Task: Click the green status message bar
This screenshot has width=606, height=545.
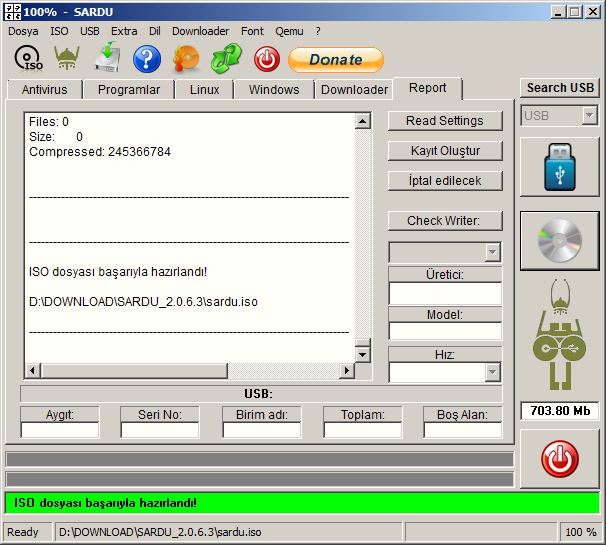Action: coord(302,503)
